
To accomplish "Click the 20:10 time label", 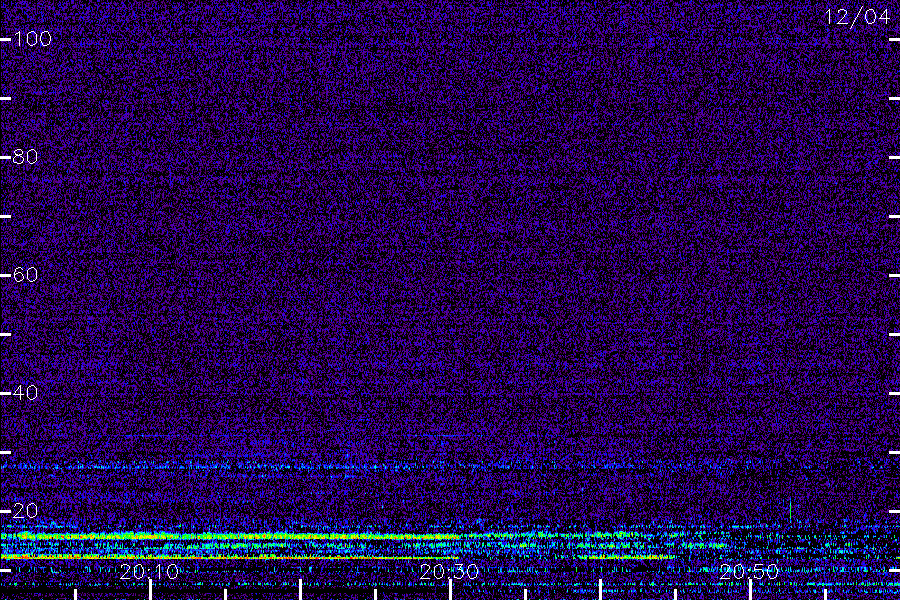I will [149, 571].
